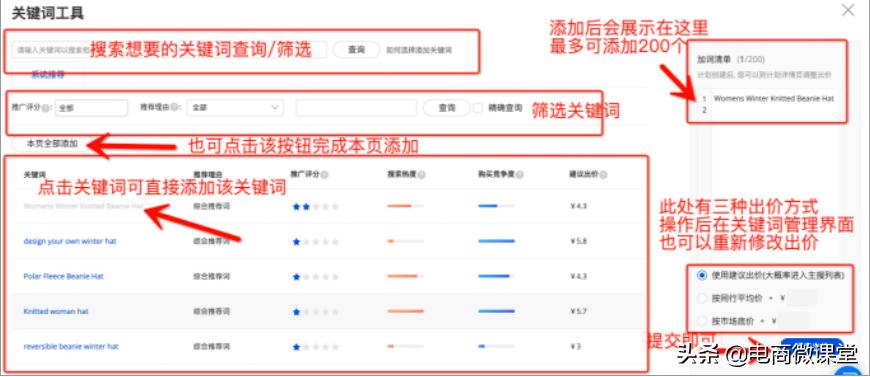Click star rating of 'design your own winter hat' row

315,242
